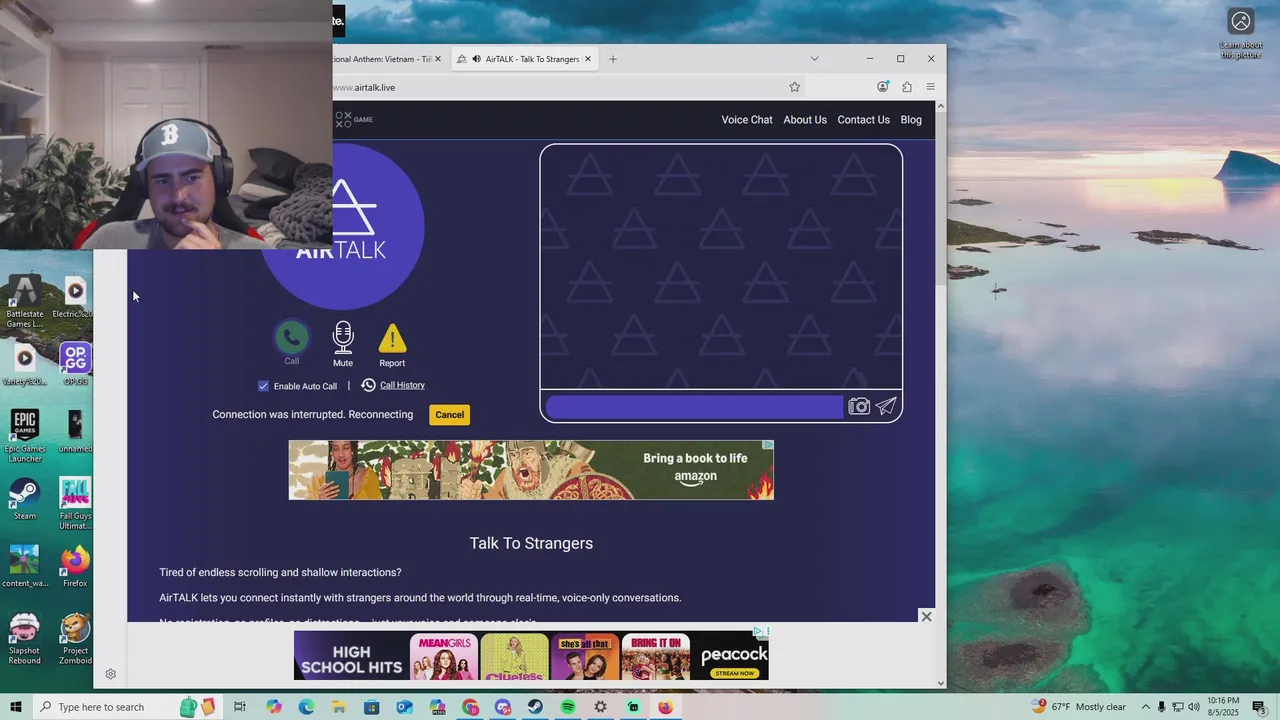Click the chat message input field
This screenshot has width=1280, height=720.
click(695, 407)
